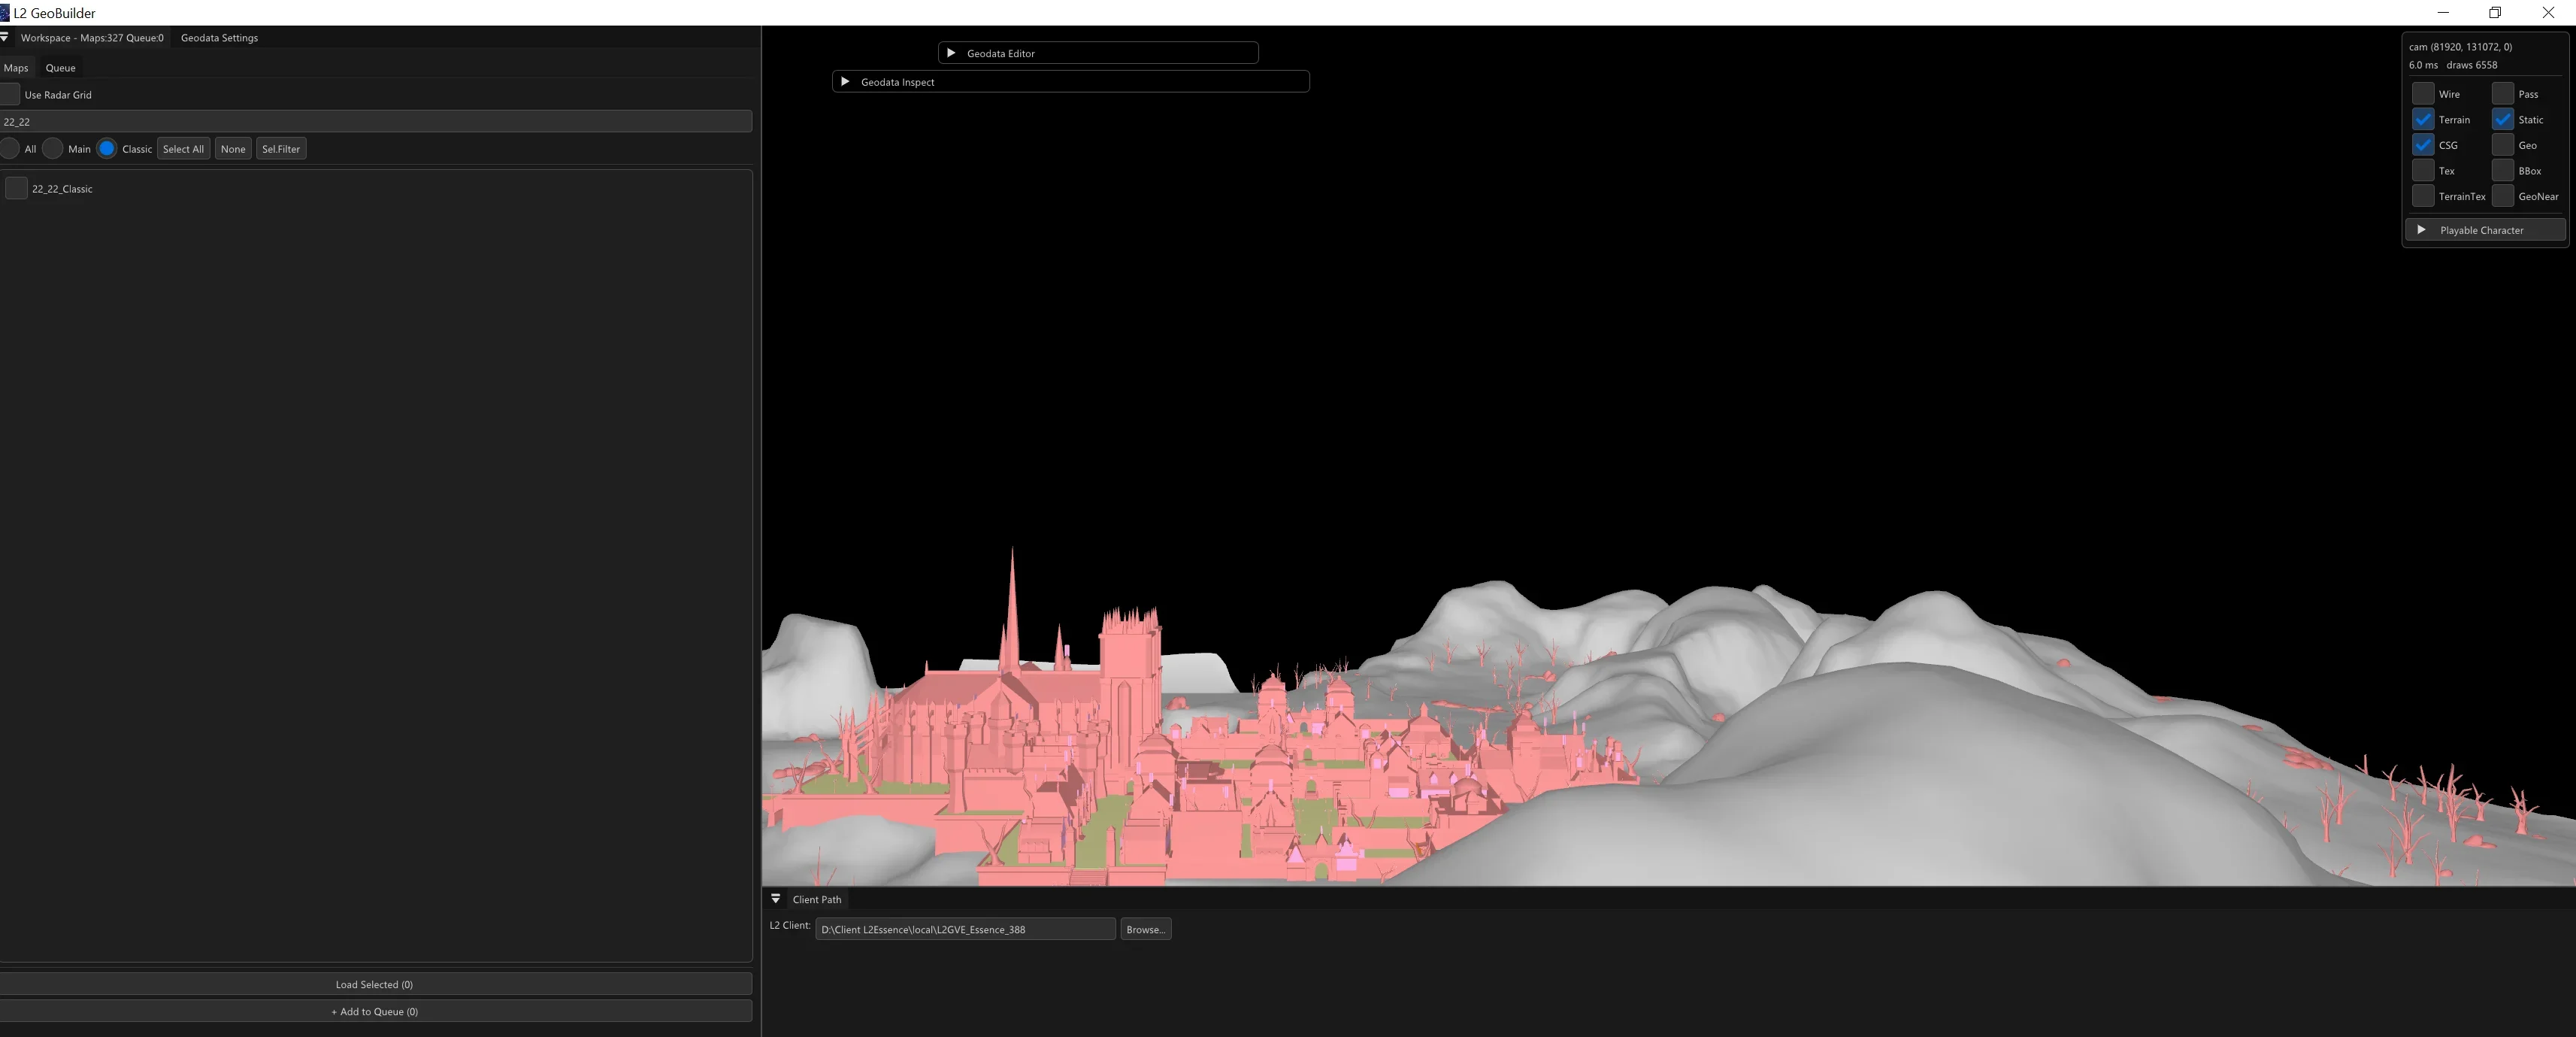Click the L2 GeoBuilder app icon in title bar
This screenshot has height=1037, width=2576.
pyautogui.click(x=4, y=13)
